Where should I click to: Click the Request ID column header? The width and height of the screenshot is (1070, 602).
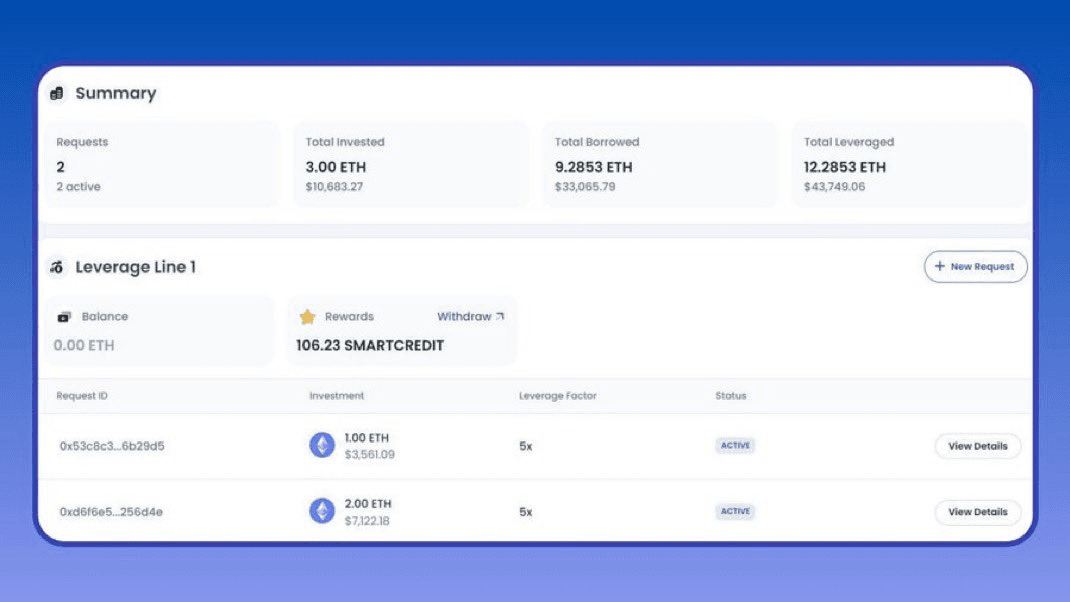[82, 396]
